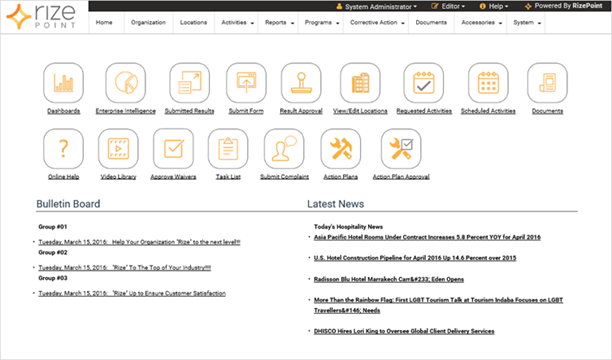
Task: Open the Help dropdown in the top bar
Action: (x=494, y=6)
